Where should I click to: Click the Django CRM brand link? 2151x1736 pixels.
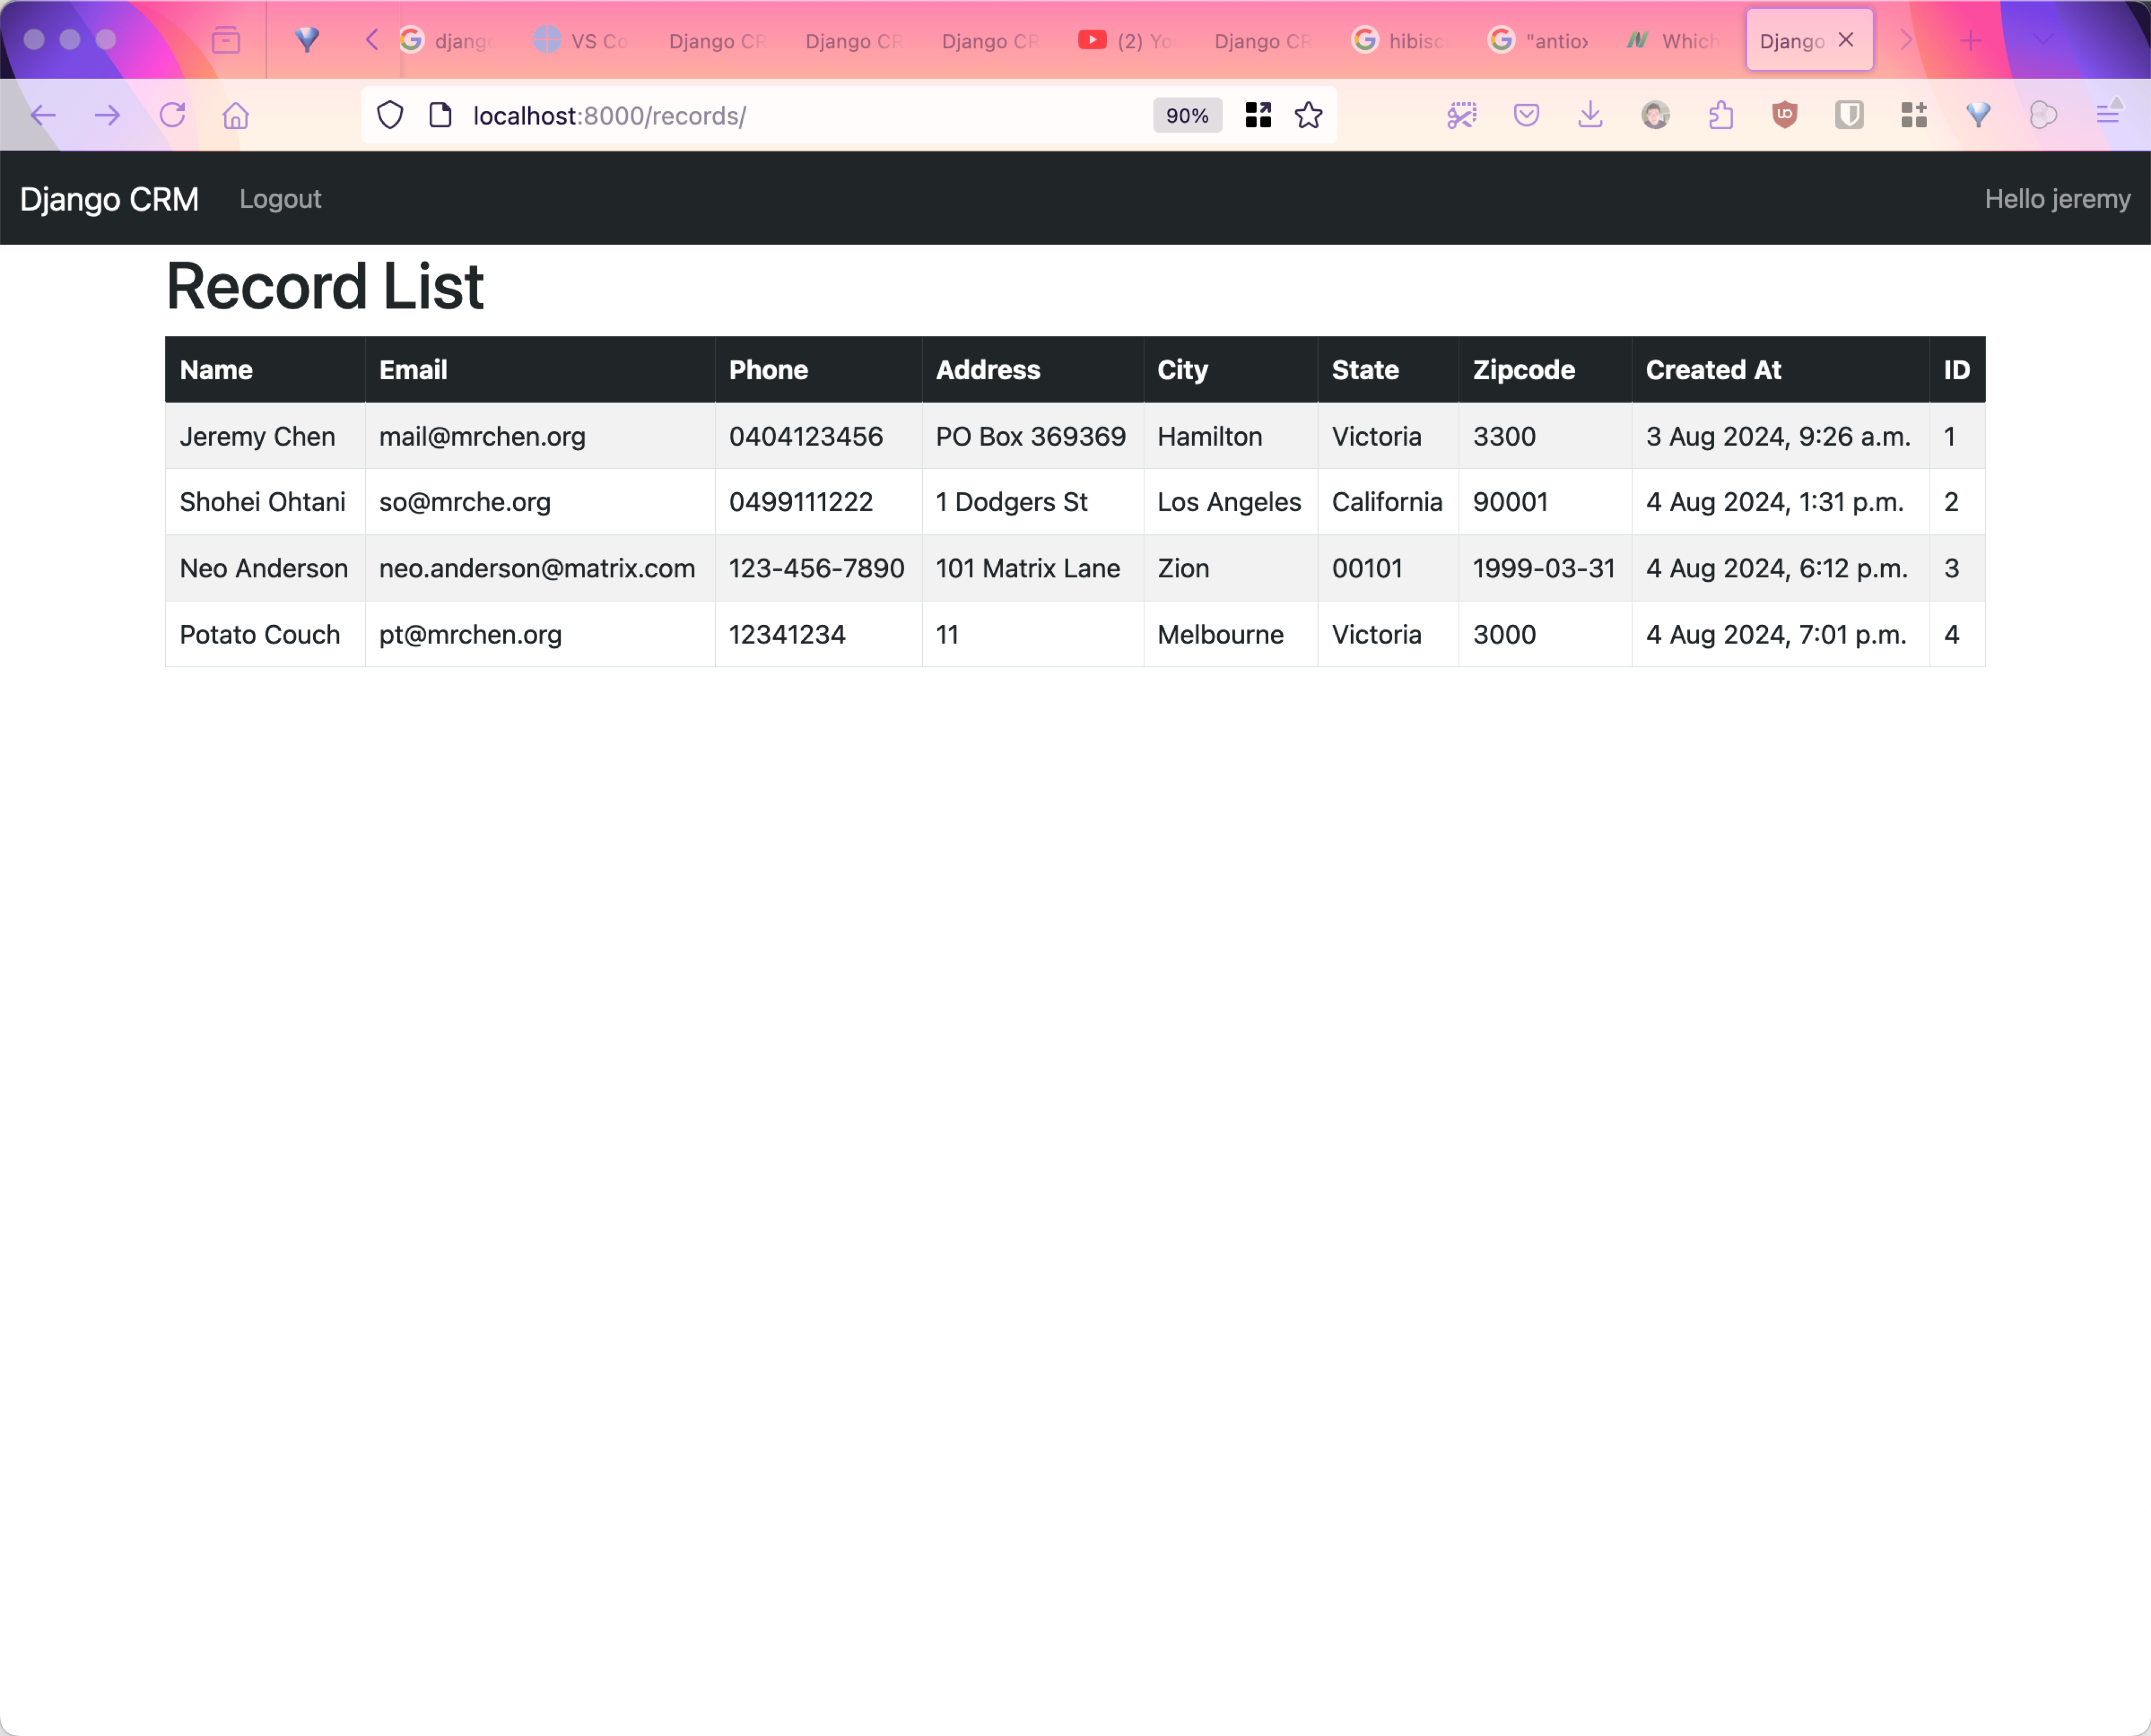coord(109,199)
